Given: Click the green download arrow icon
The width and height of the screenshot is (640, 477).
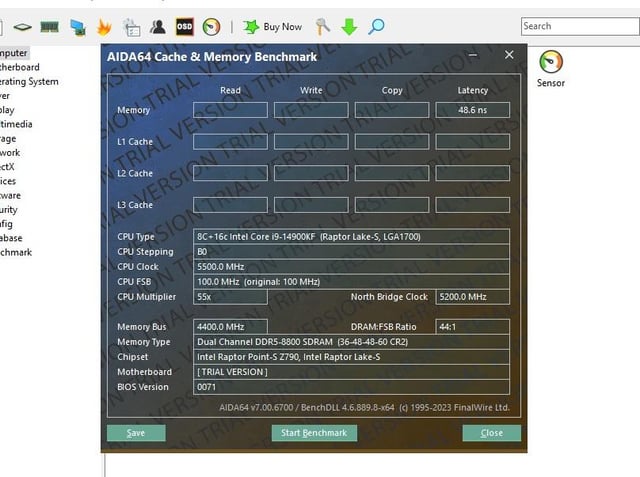Looking at the screenshot, I should coord(349,27).
